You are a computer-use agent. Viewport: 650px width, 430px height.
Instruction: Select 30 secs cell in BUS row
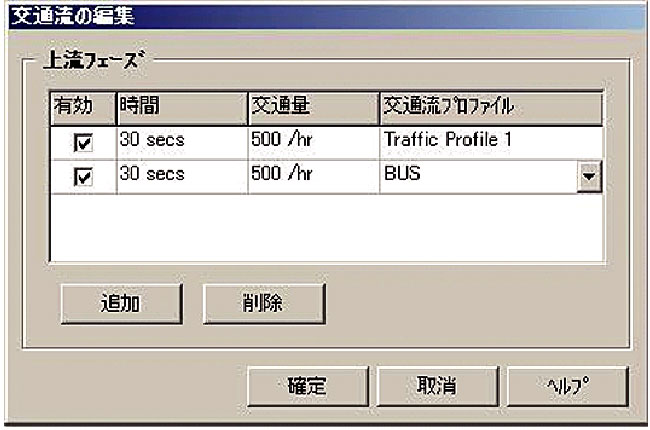[182, 177]
